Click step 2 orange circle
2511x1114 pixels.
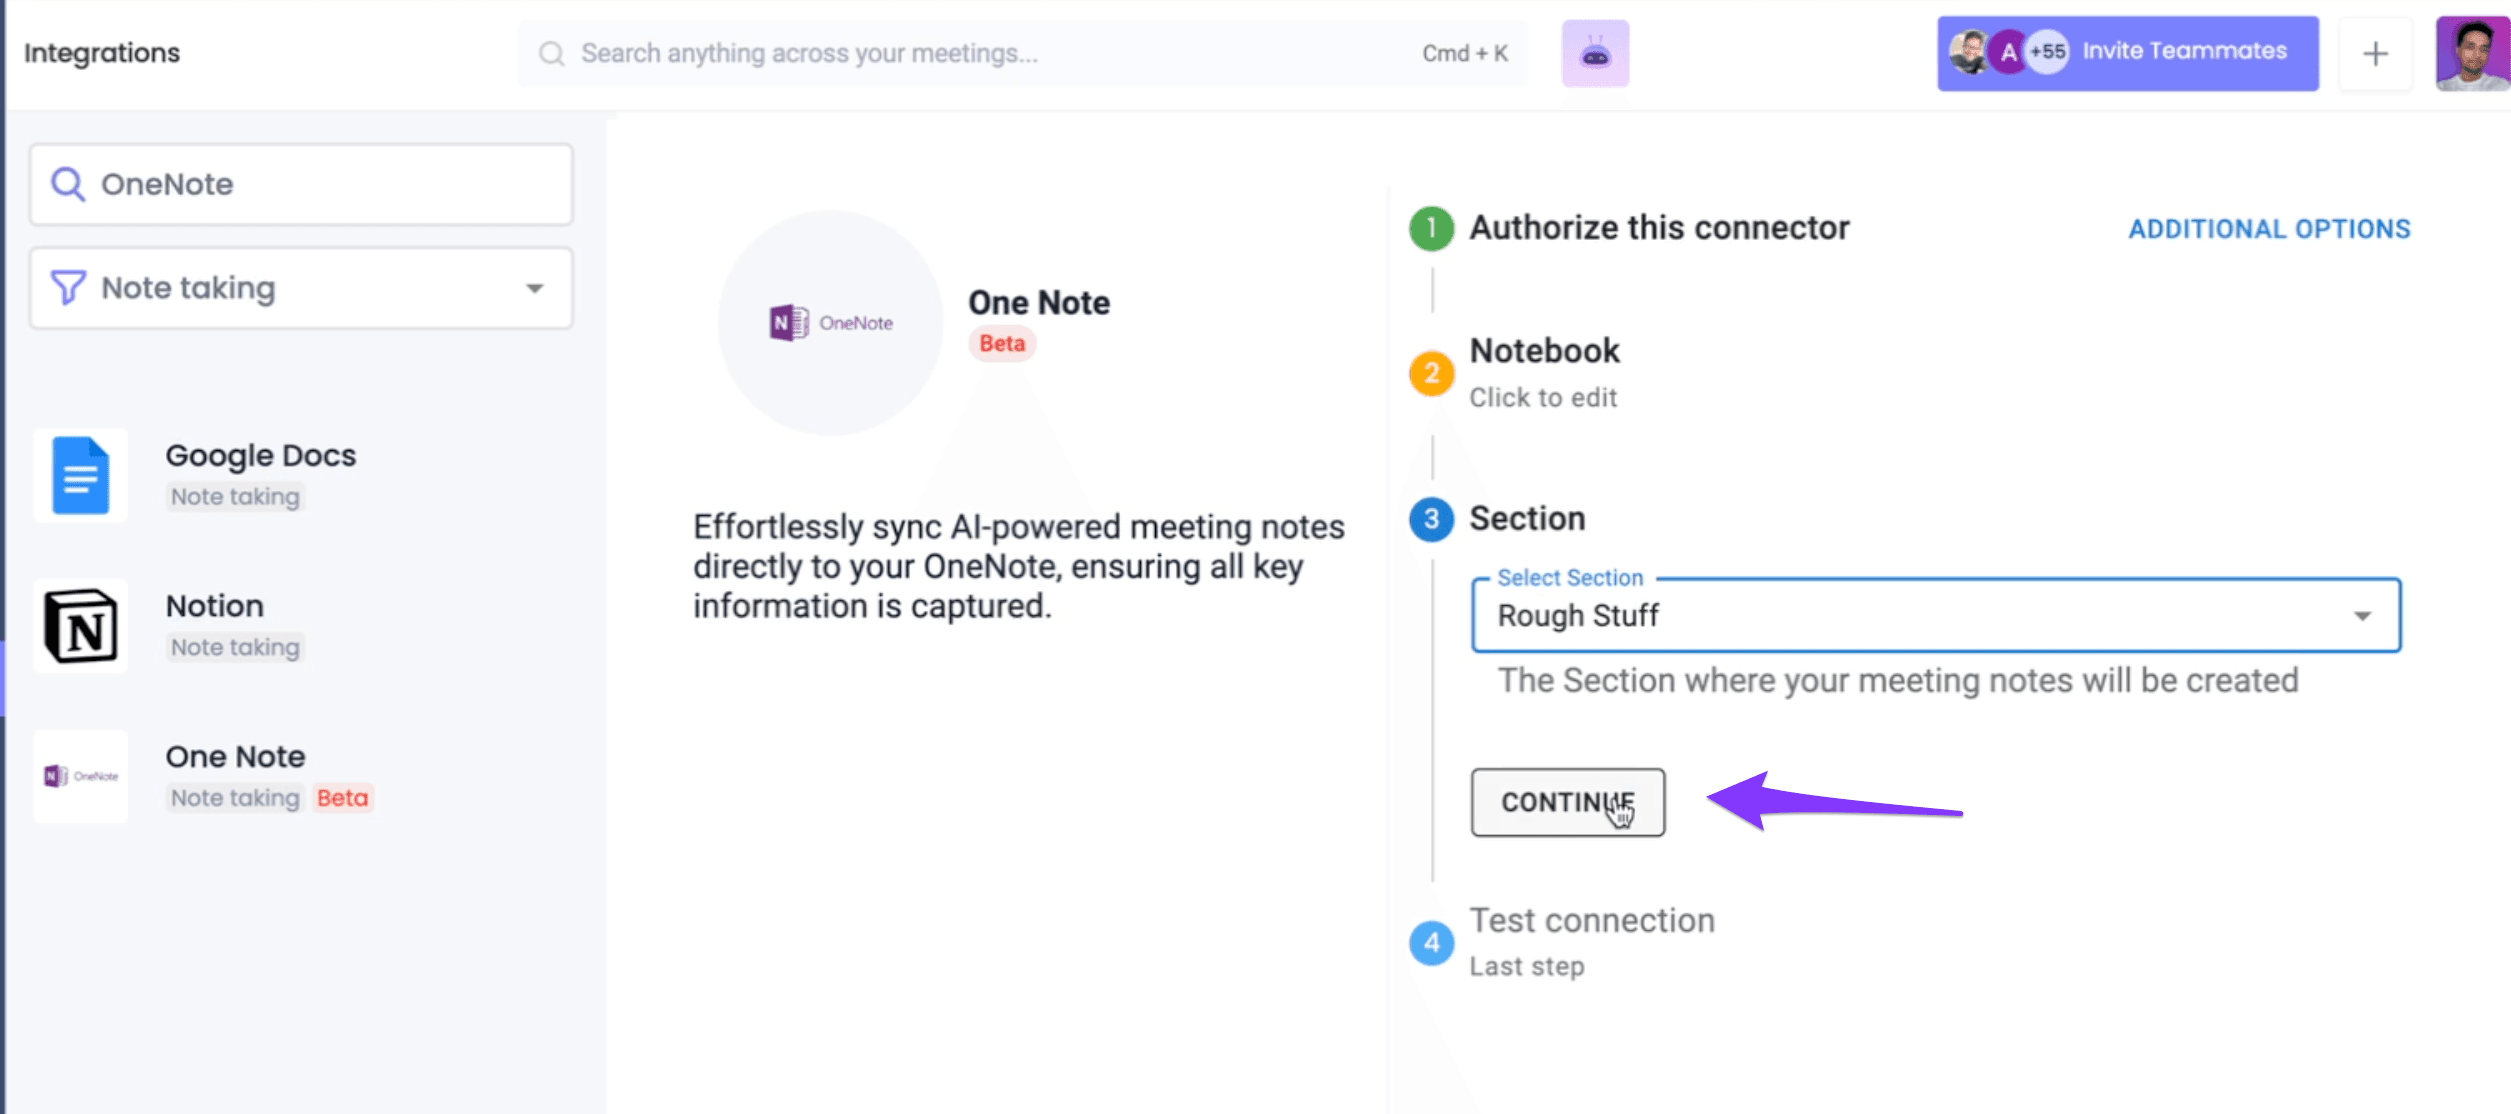1431,373
